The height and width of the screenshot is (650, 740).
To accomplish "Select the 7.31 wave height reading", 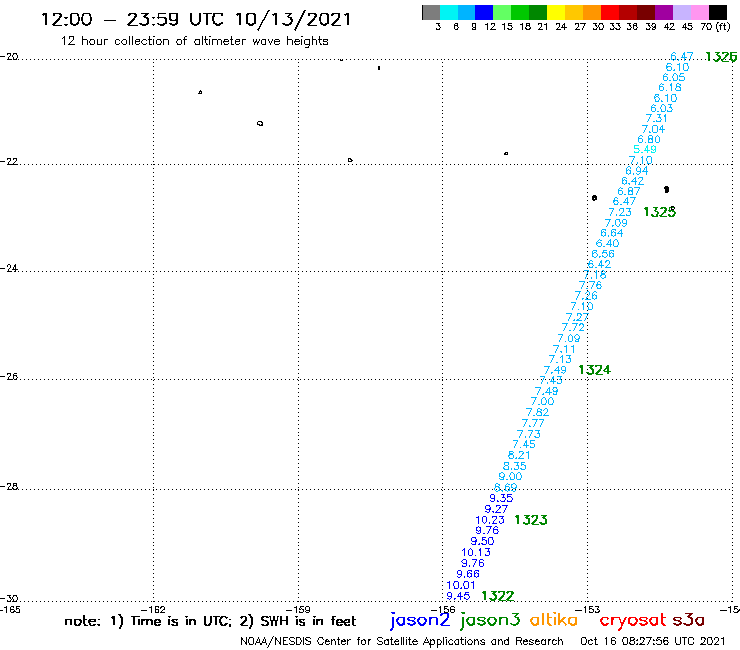I will pyautogui.click(x=657, y=118).
